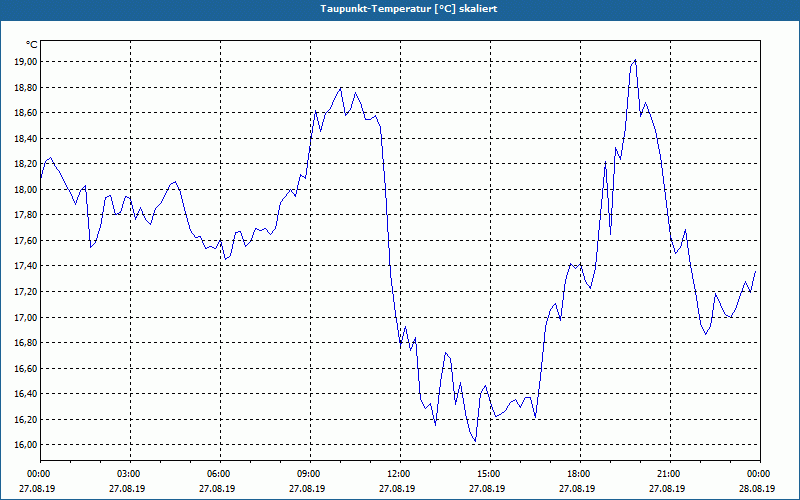
Task: Click the y-axis label 16,80
Action: click(27, 343)
